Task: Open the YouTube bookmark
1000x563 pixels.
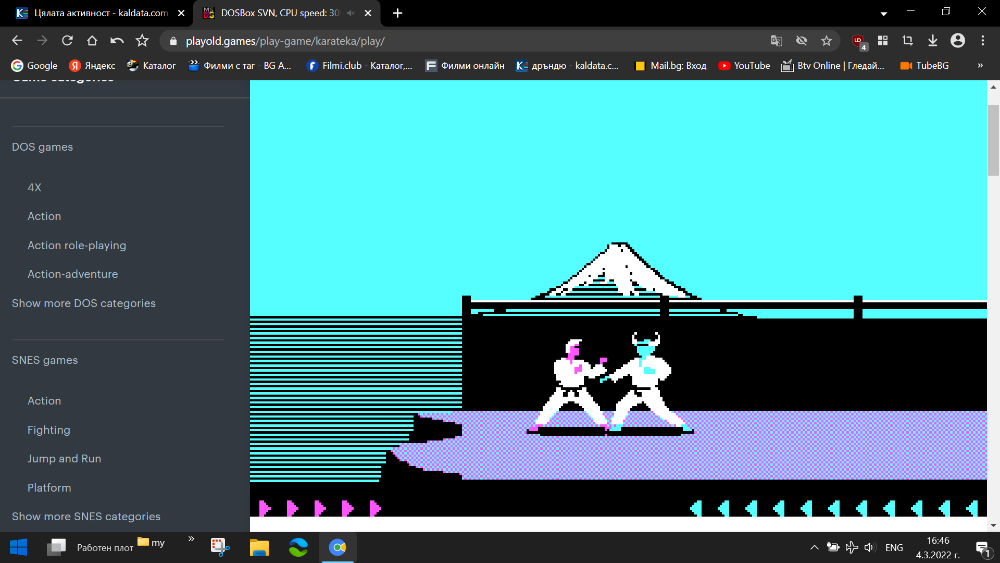Action: coord(744,66)
